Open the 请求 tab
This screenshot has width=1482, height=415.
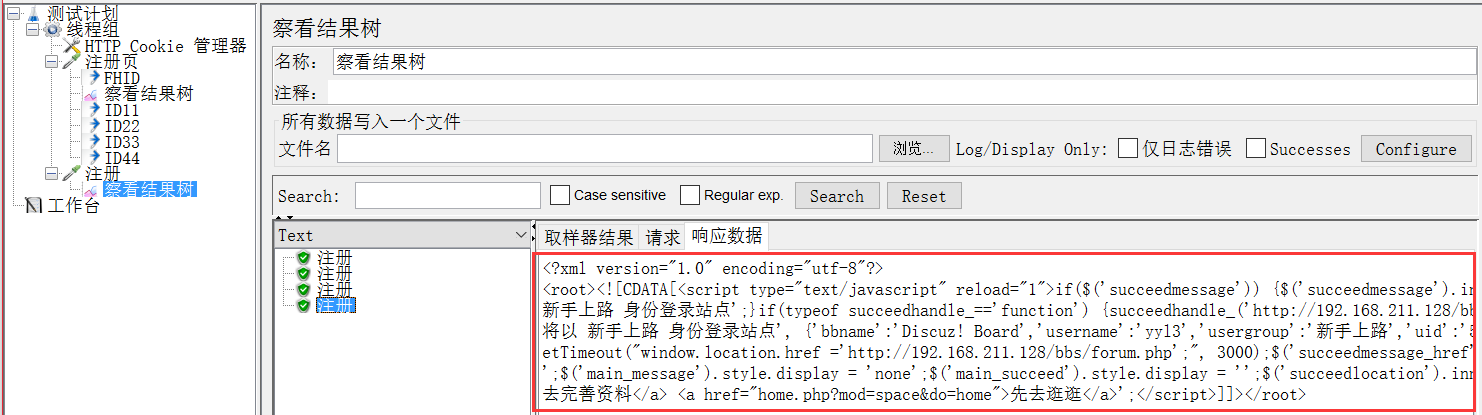(663, 237)
